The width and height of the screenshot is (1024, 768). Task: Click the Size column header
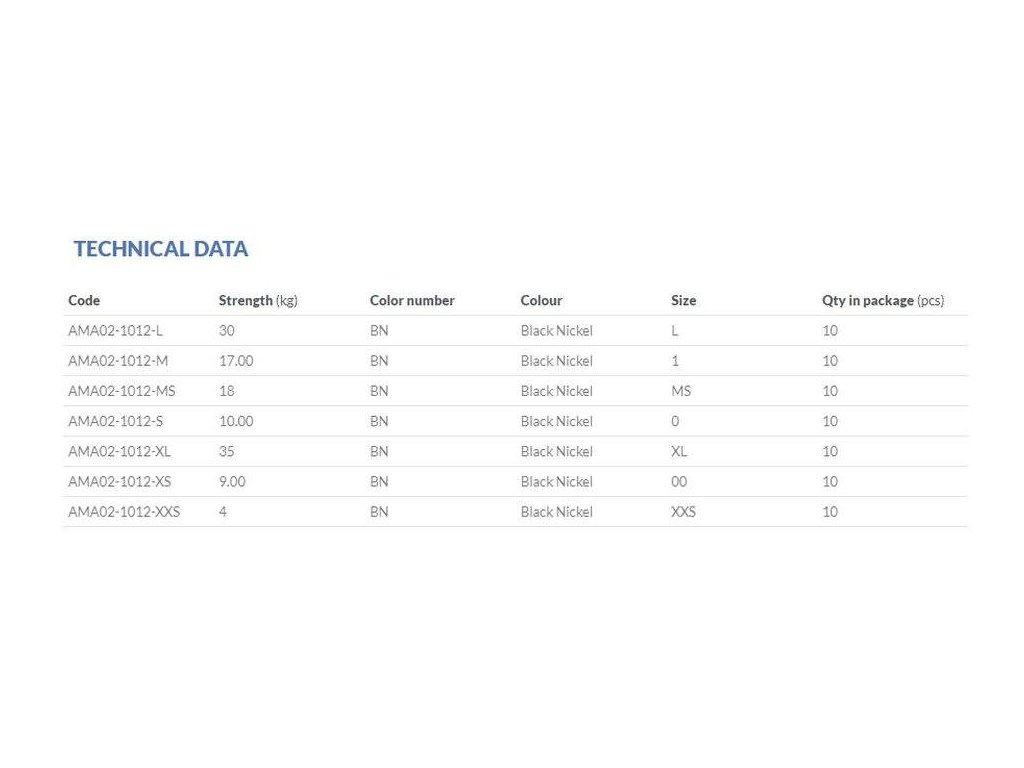pos(683,300)
